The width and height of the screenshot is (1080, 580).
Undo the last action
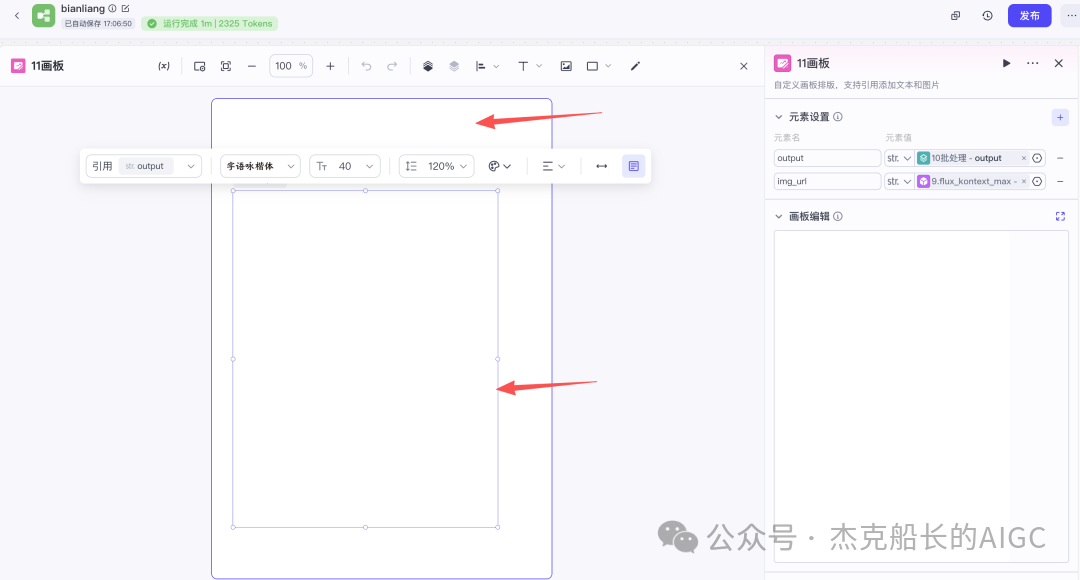click(366, 66)
